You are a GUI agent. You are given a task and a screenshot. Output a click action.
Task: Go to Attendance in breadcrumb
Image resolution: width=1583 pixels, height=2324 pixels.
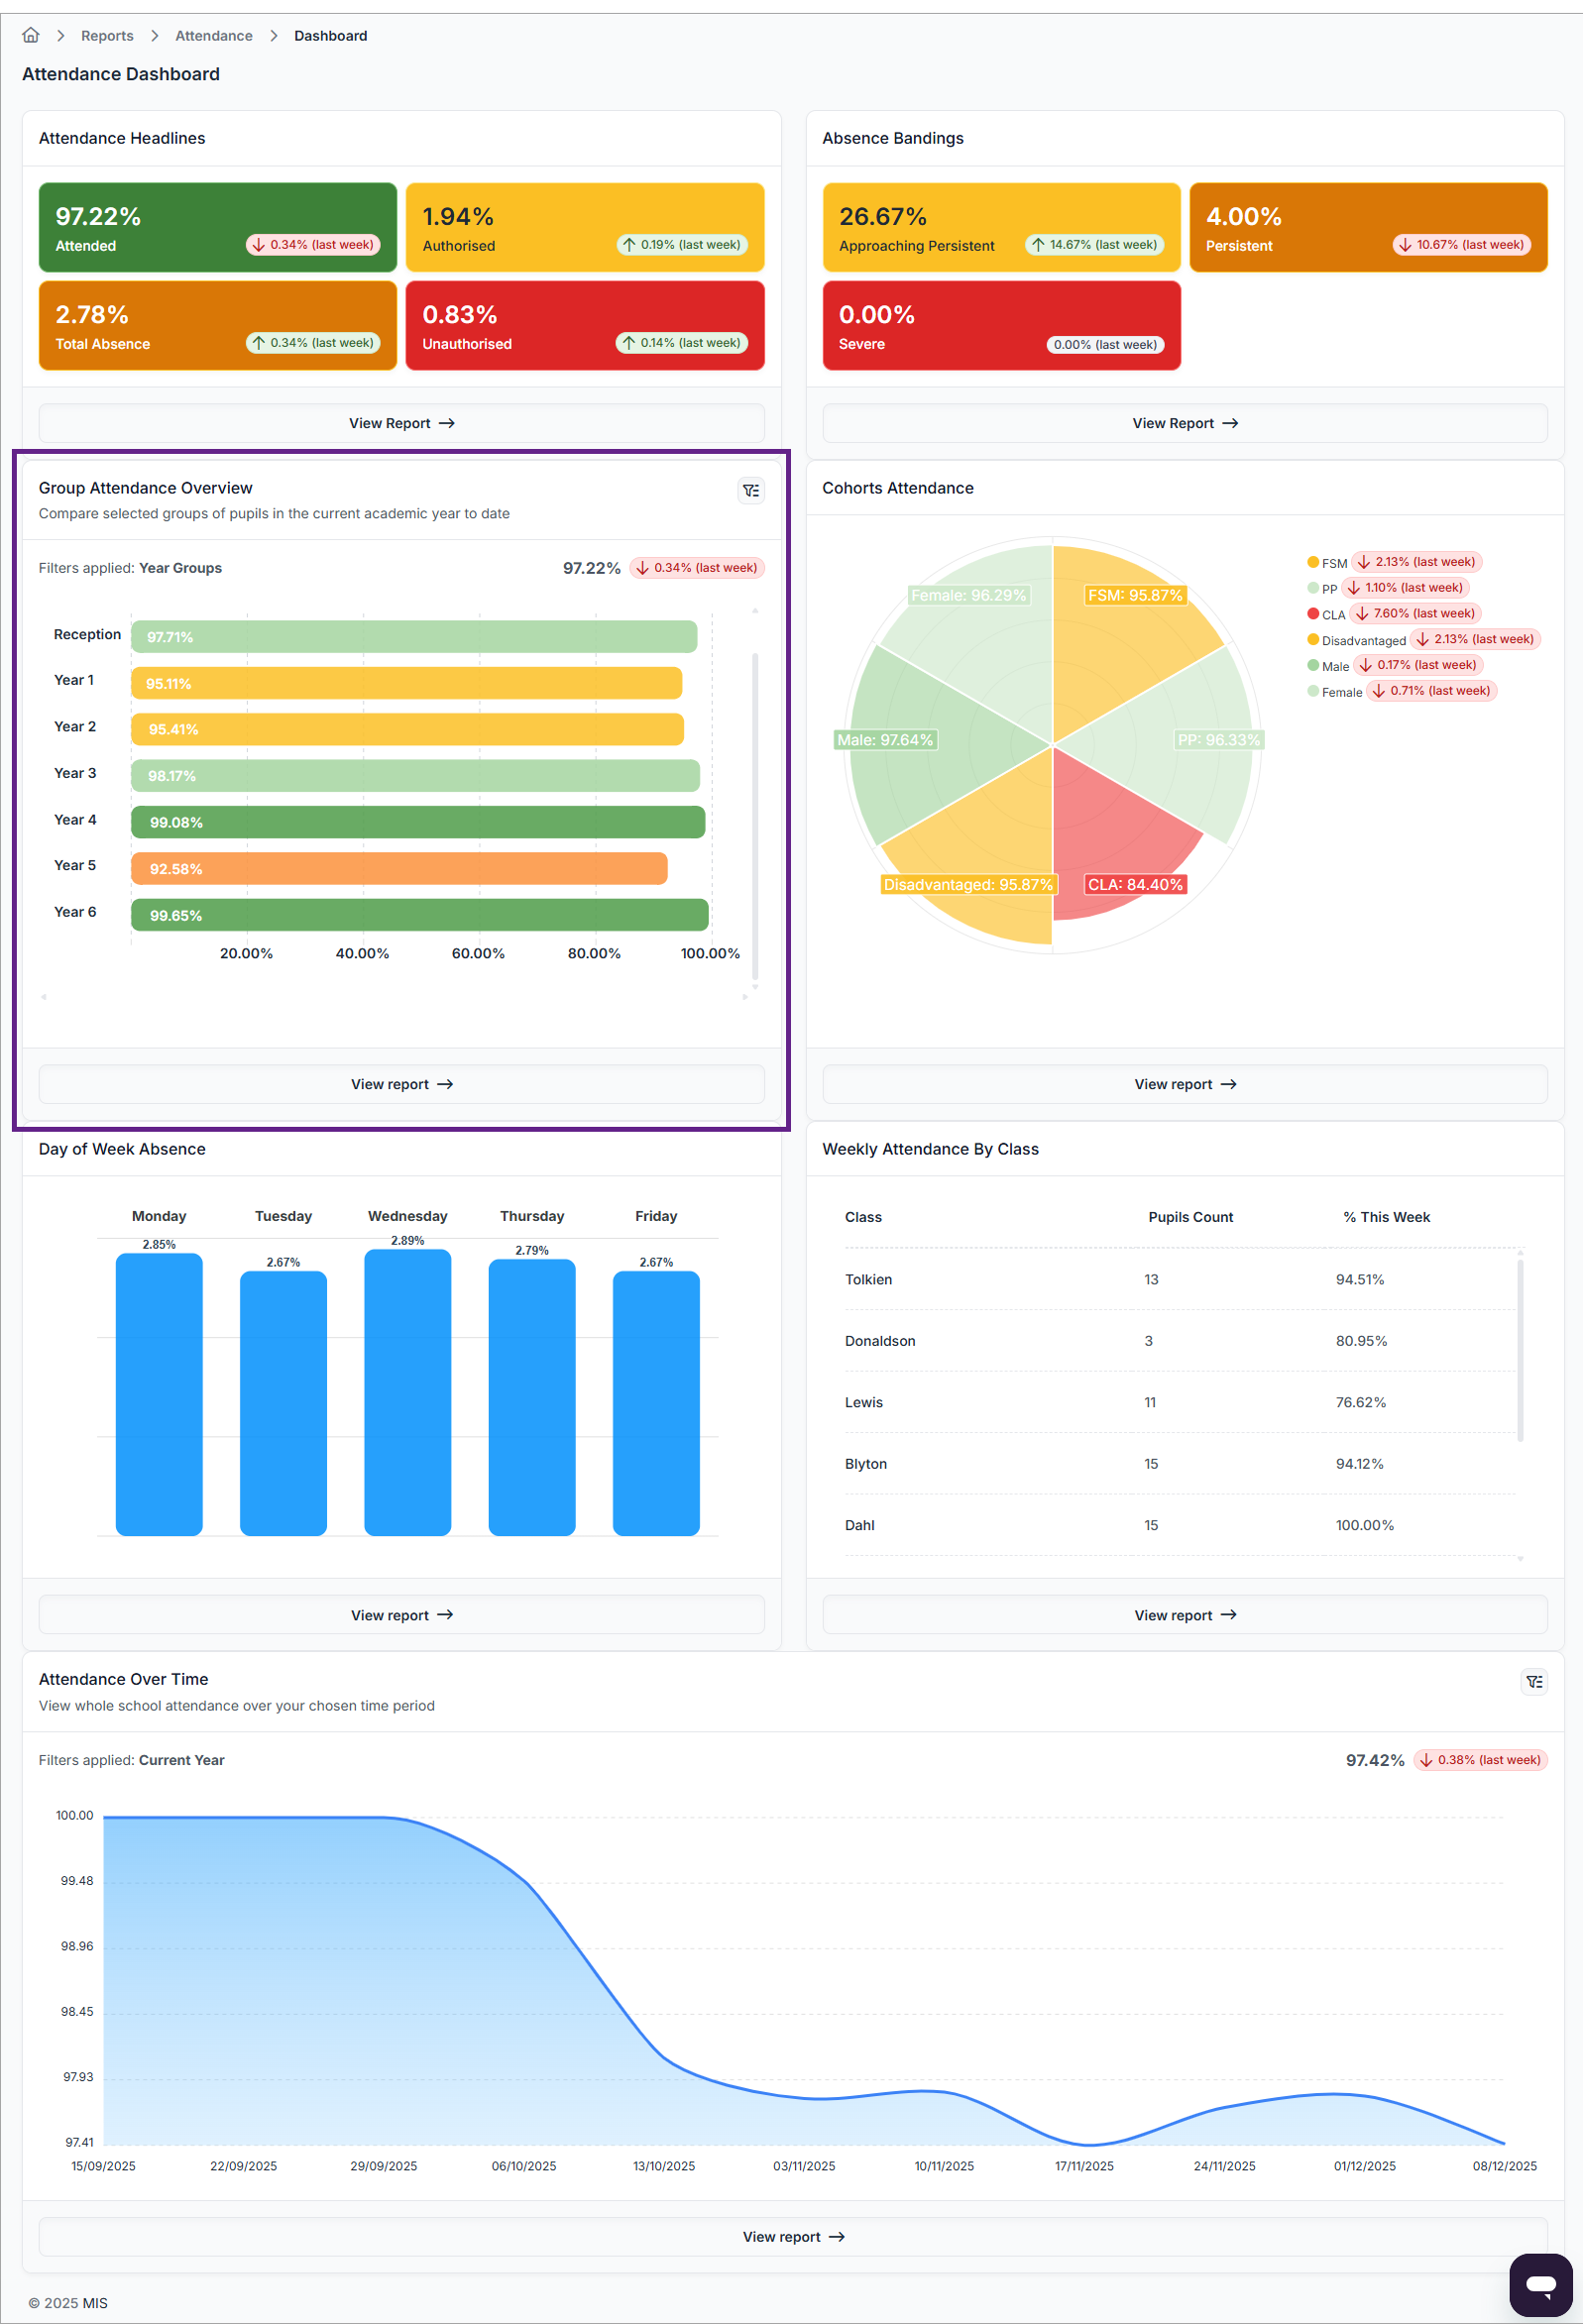(x=213, y=36)
